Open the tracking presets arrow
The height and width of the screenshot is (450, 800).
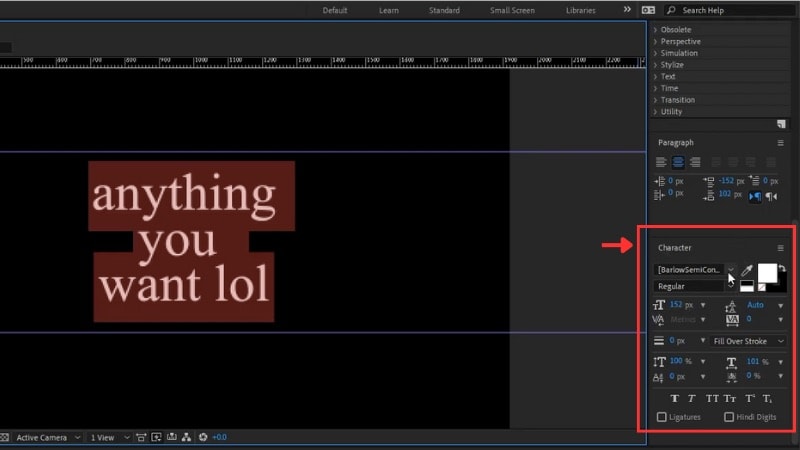pyautogui.click(x=781, y=320)
